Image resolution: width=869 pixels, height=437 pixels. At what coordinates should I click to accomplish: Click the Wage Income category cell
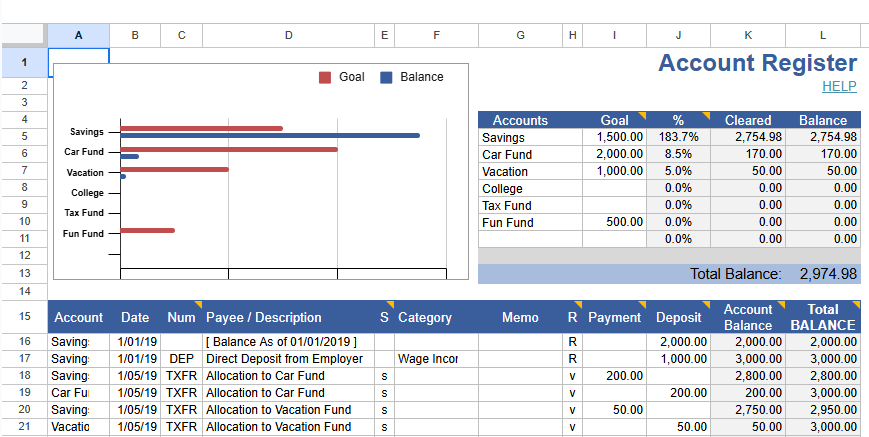(x=436, y=358)
